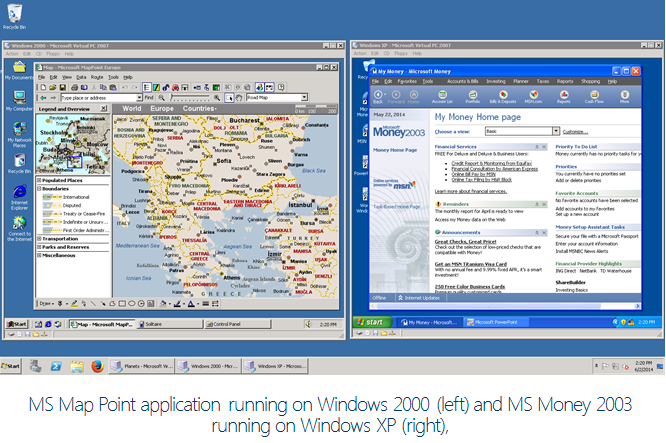The height and width of the screenshot is (443, 666).
Task: Expand Parks and Reserves in the legend
Action: click(x=39, y=247)
